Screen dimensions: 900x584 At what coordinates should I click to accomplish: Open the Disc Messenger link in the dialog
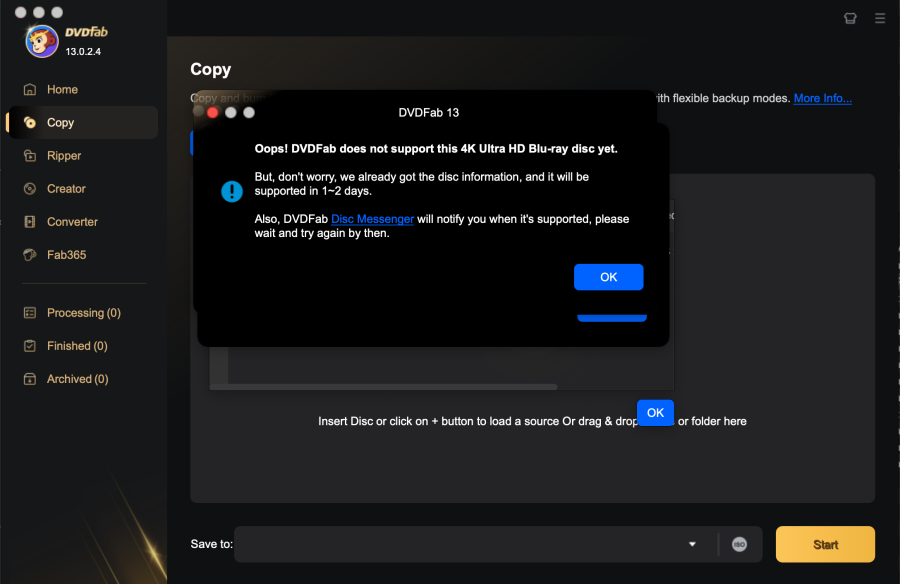coord(372,219)
